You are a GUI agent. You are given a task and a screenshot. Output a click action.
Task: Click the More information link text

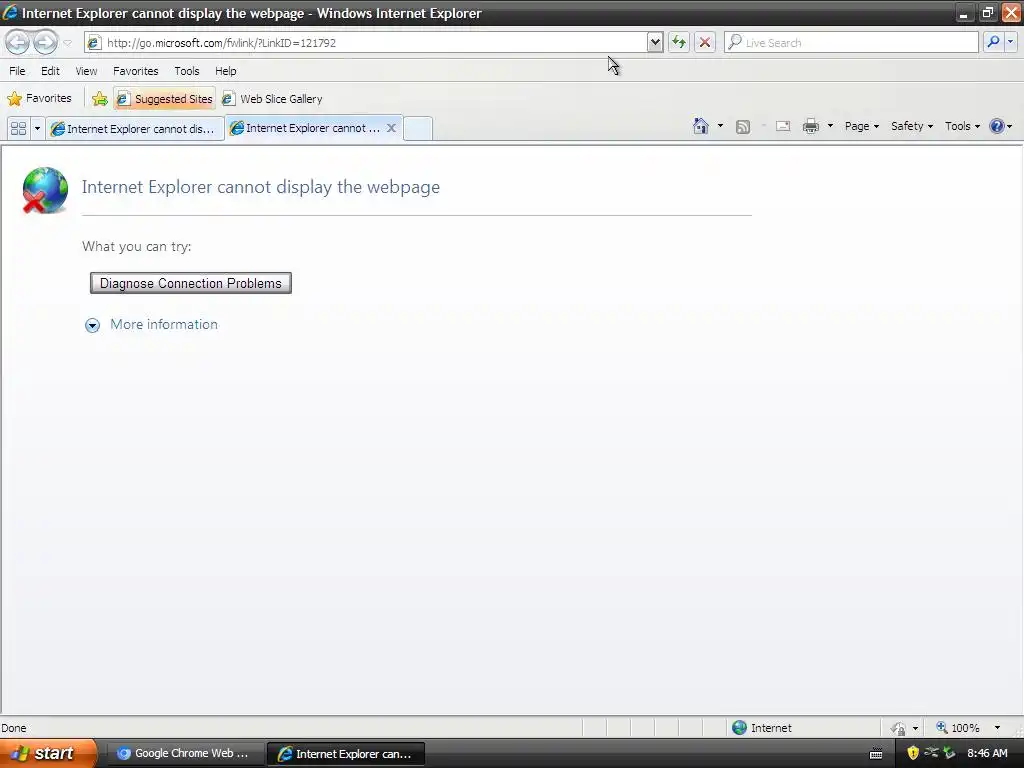tap(164, 325)
